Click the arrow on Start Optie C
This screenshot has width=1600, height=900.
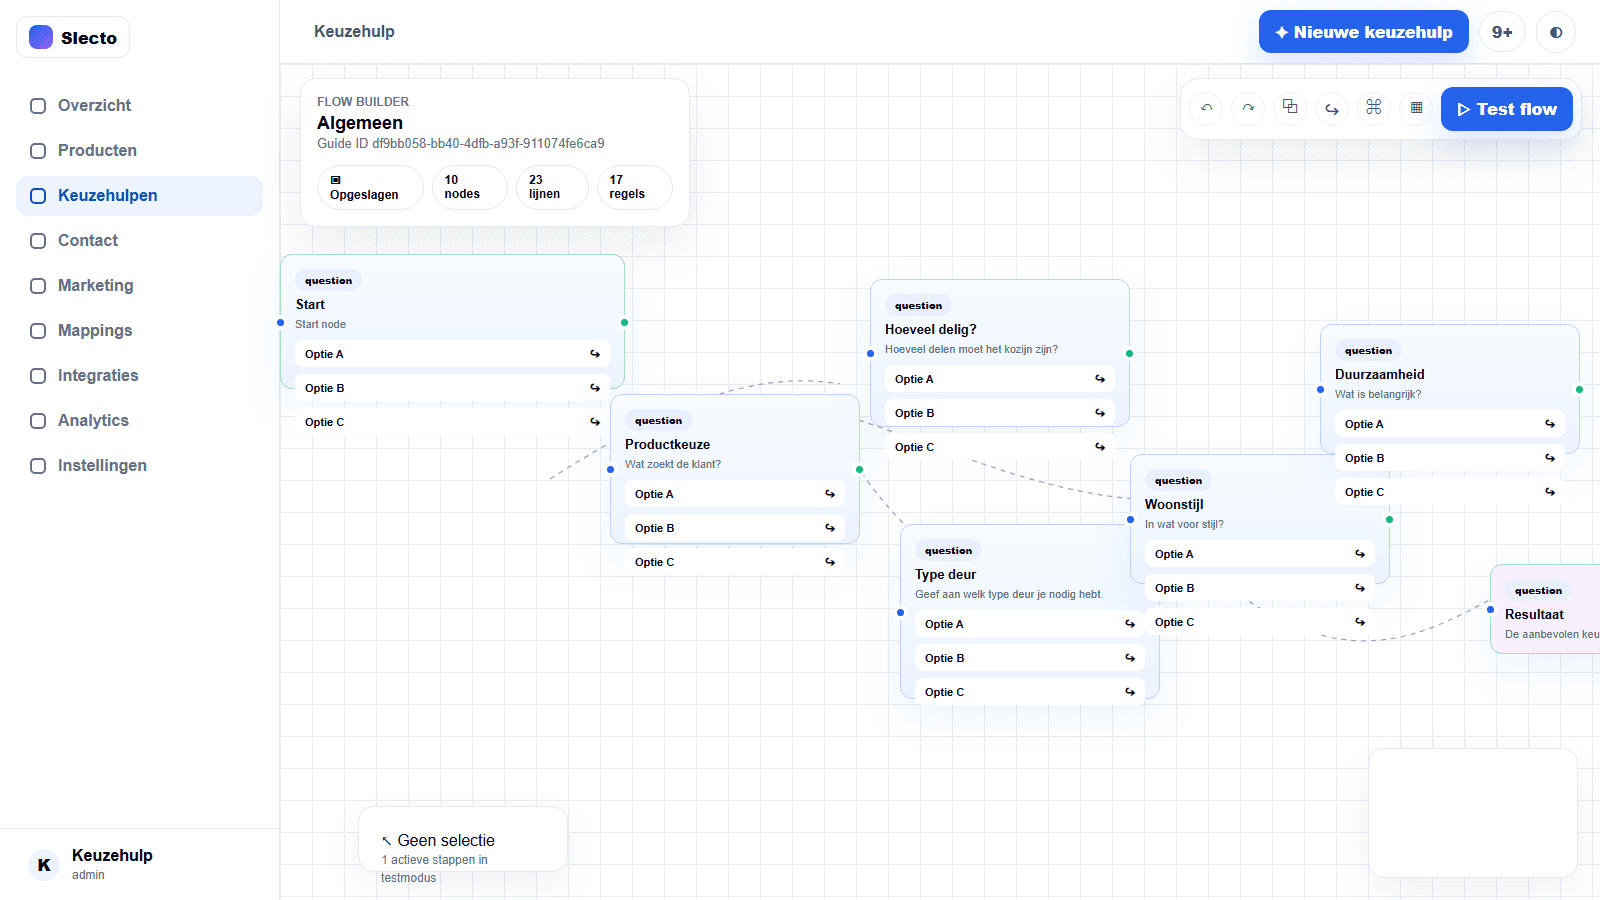point(595,422)
